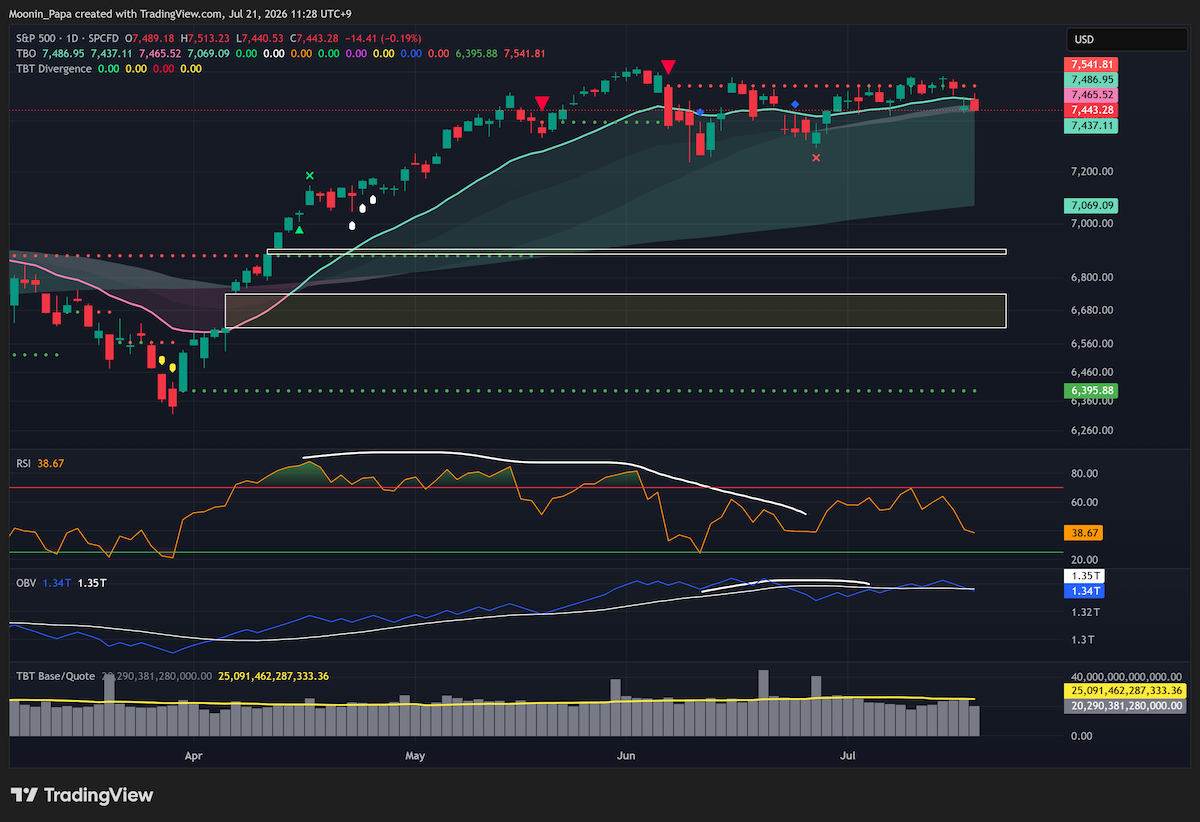The width and height of the screenshot is (1200, 822).
Task: Click the topmost white oval marker
Action: coord(373,199)
